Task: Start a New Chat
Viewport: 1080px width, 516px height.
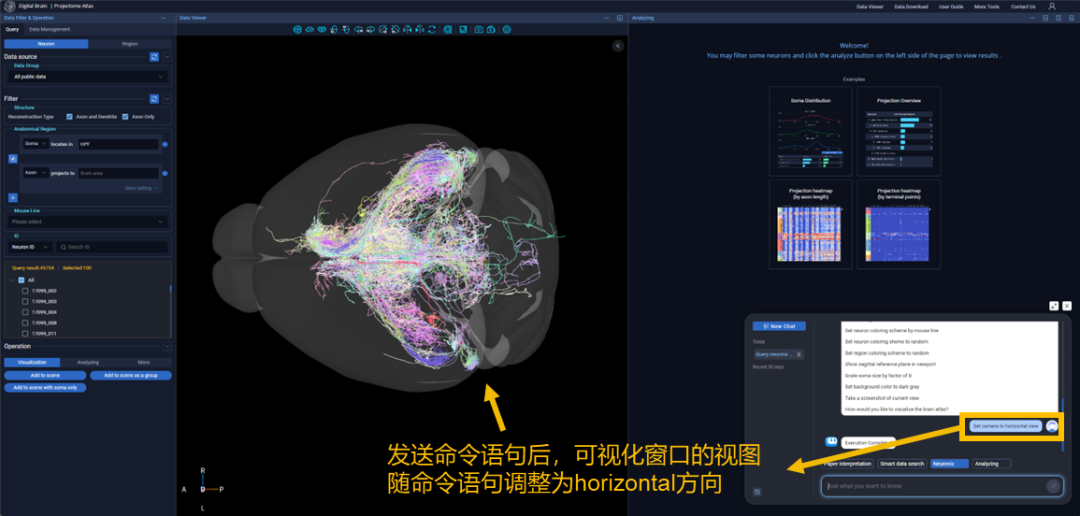Action: 778,326
